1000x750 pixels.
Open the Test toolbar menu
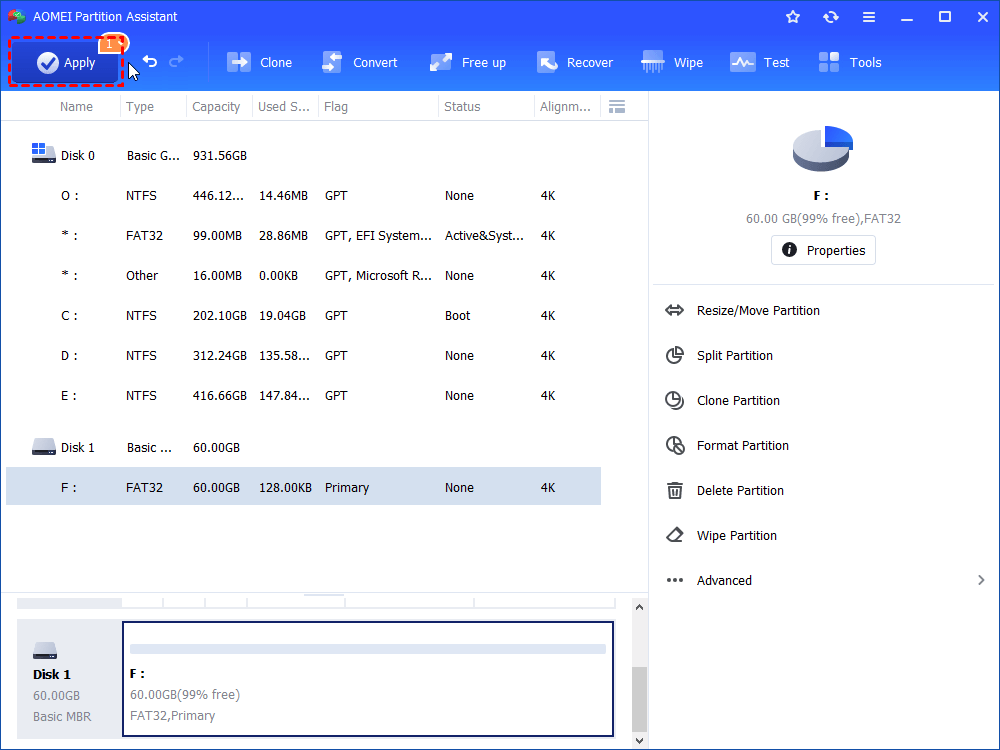[760, 63]
